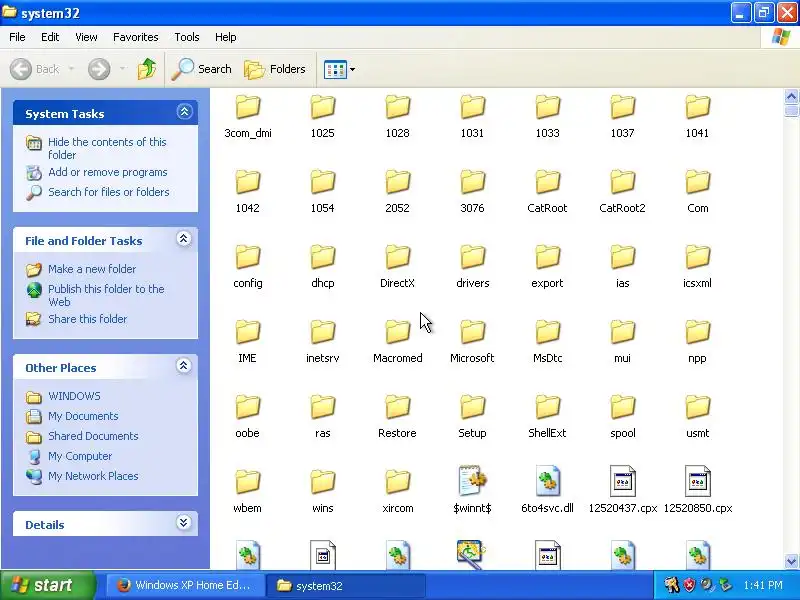Viewport: 800px width, 600px height.
Task: Go to My Documents in Other Places
Action: coord(83,416)
